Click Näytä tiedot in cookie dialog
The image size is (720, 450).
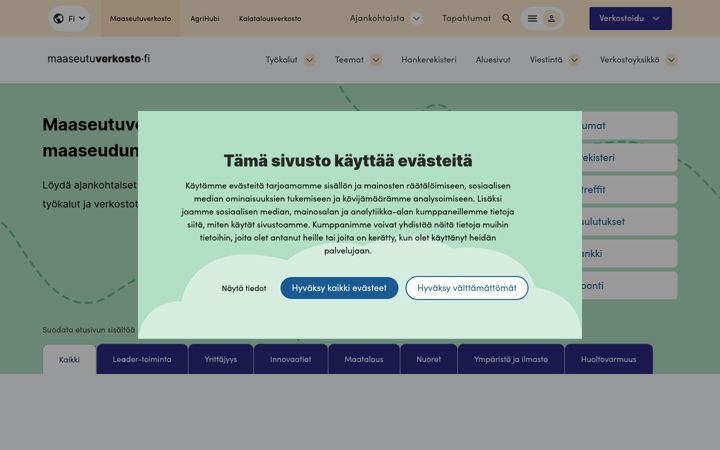(x=244, y=288)
